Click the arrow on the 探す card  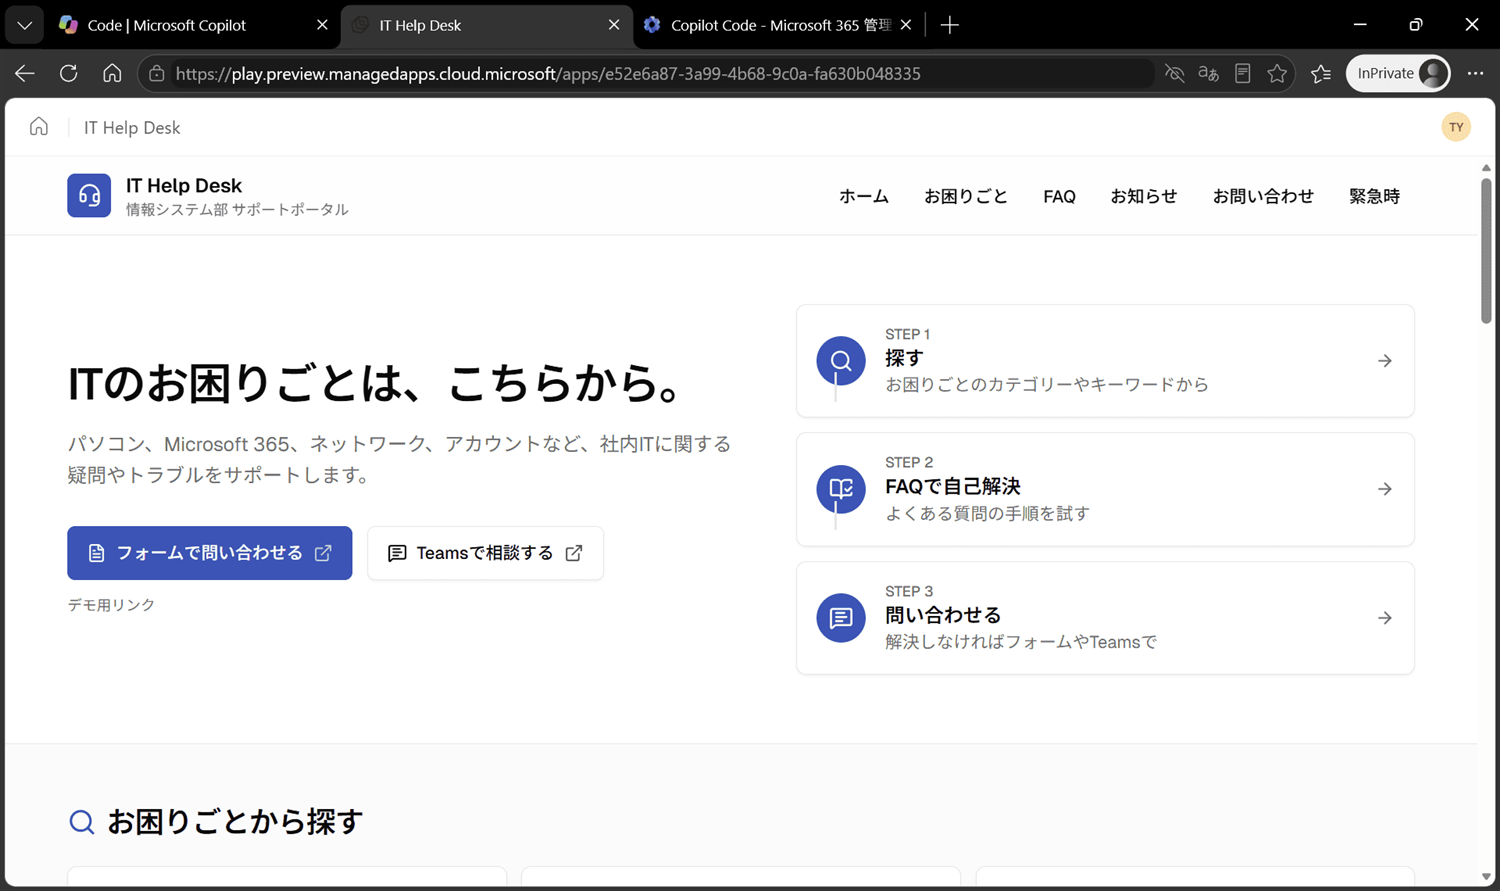coord(1385,361)
